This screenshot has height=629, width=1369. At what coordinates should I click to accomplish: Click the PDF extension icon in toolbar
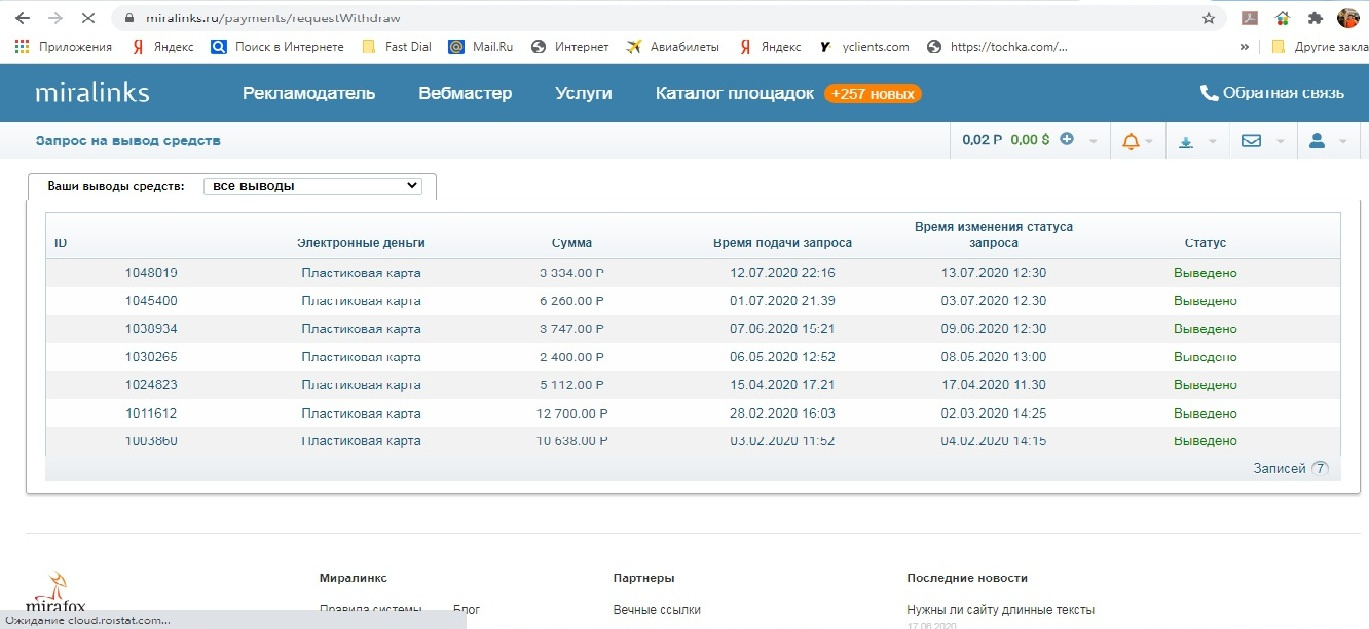1249,18
